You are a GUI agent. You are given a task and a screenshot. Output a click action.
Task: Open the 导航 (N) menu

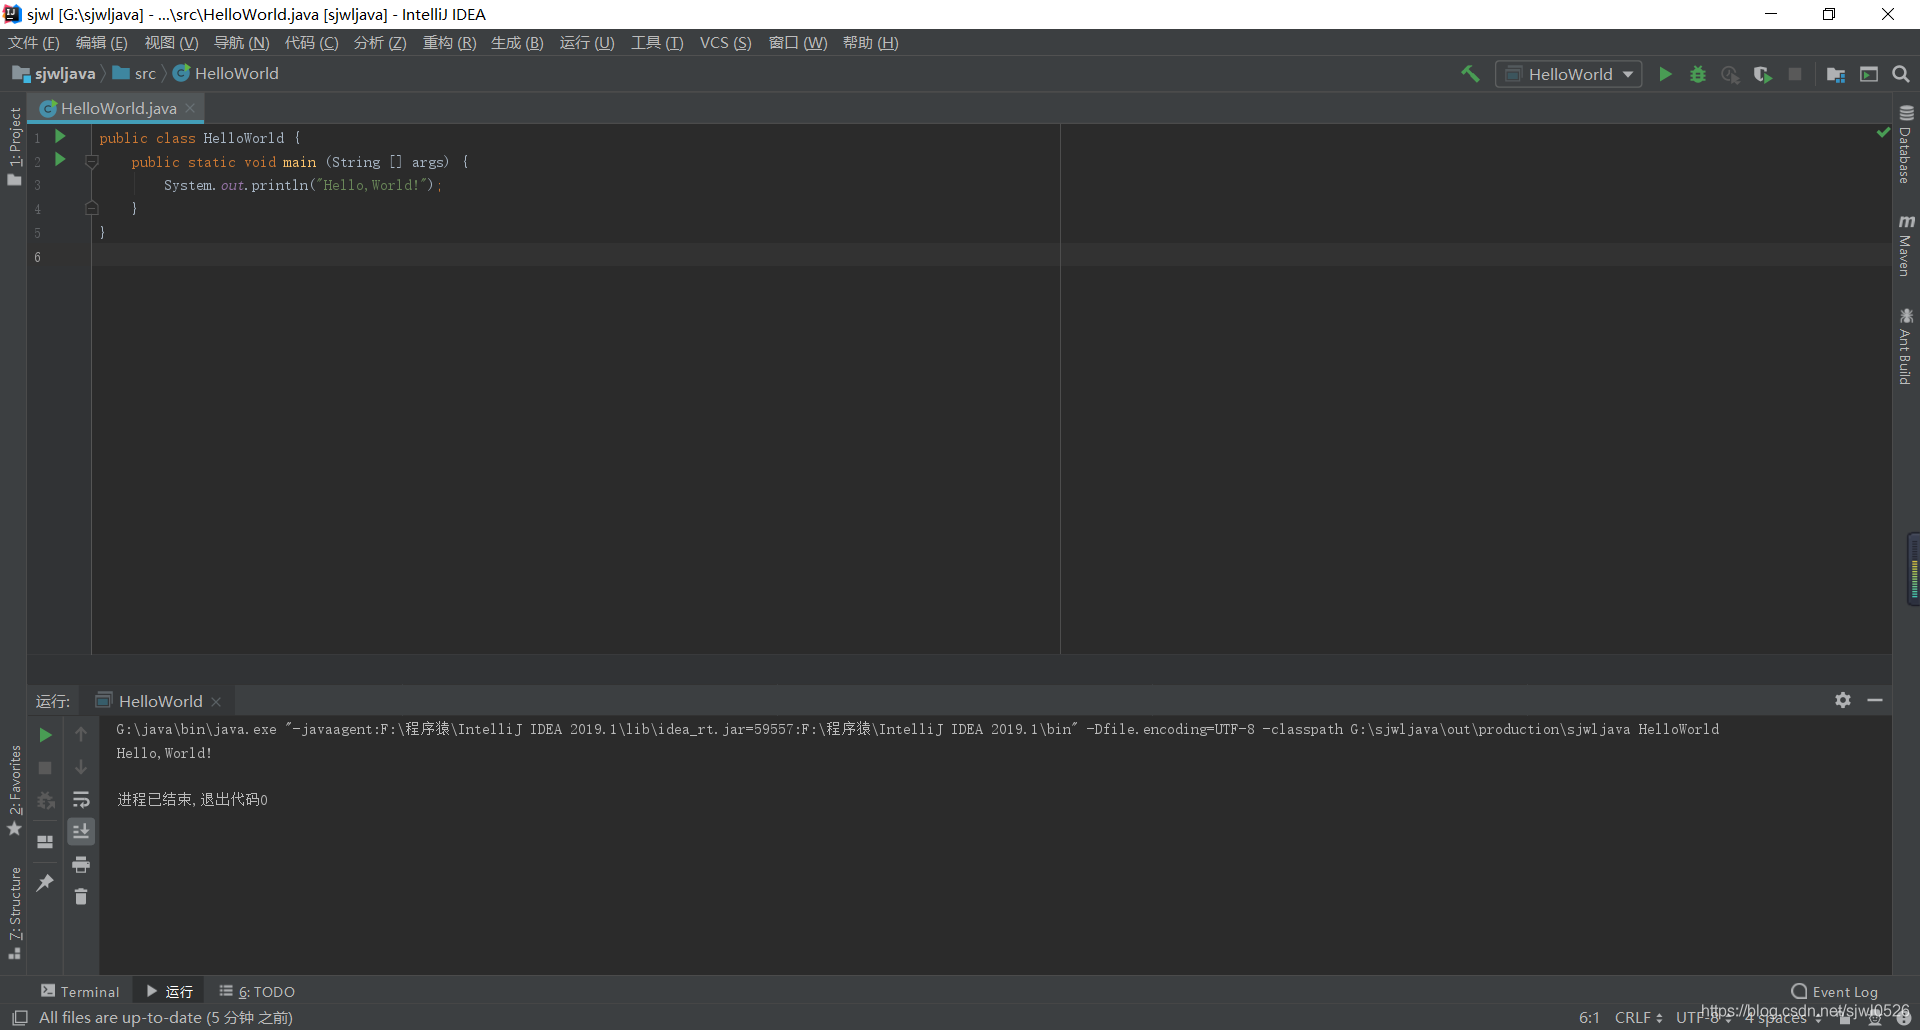[242, 43]
